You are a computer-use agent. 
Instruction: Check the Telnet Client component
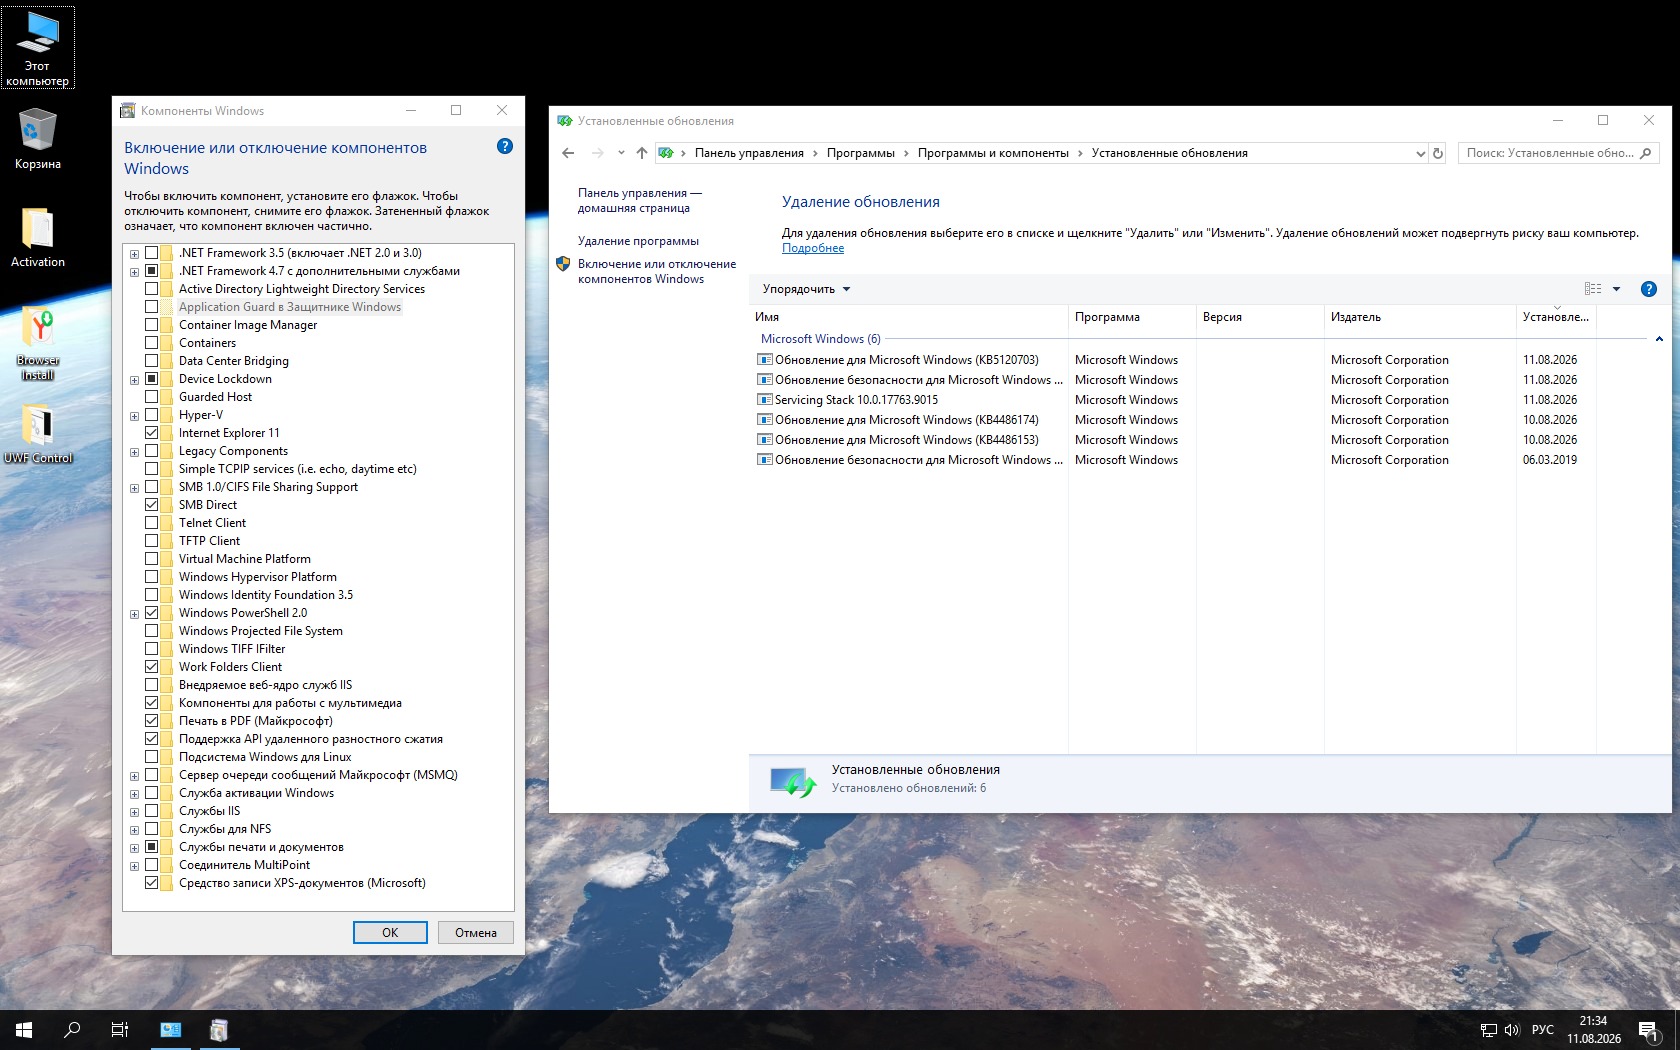pyautogui.click(x=152, y=523)
